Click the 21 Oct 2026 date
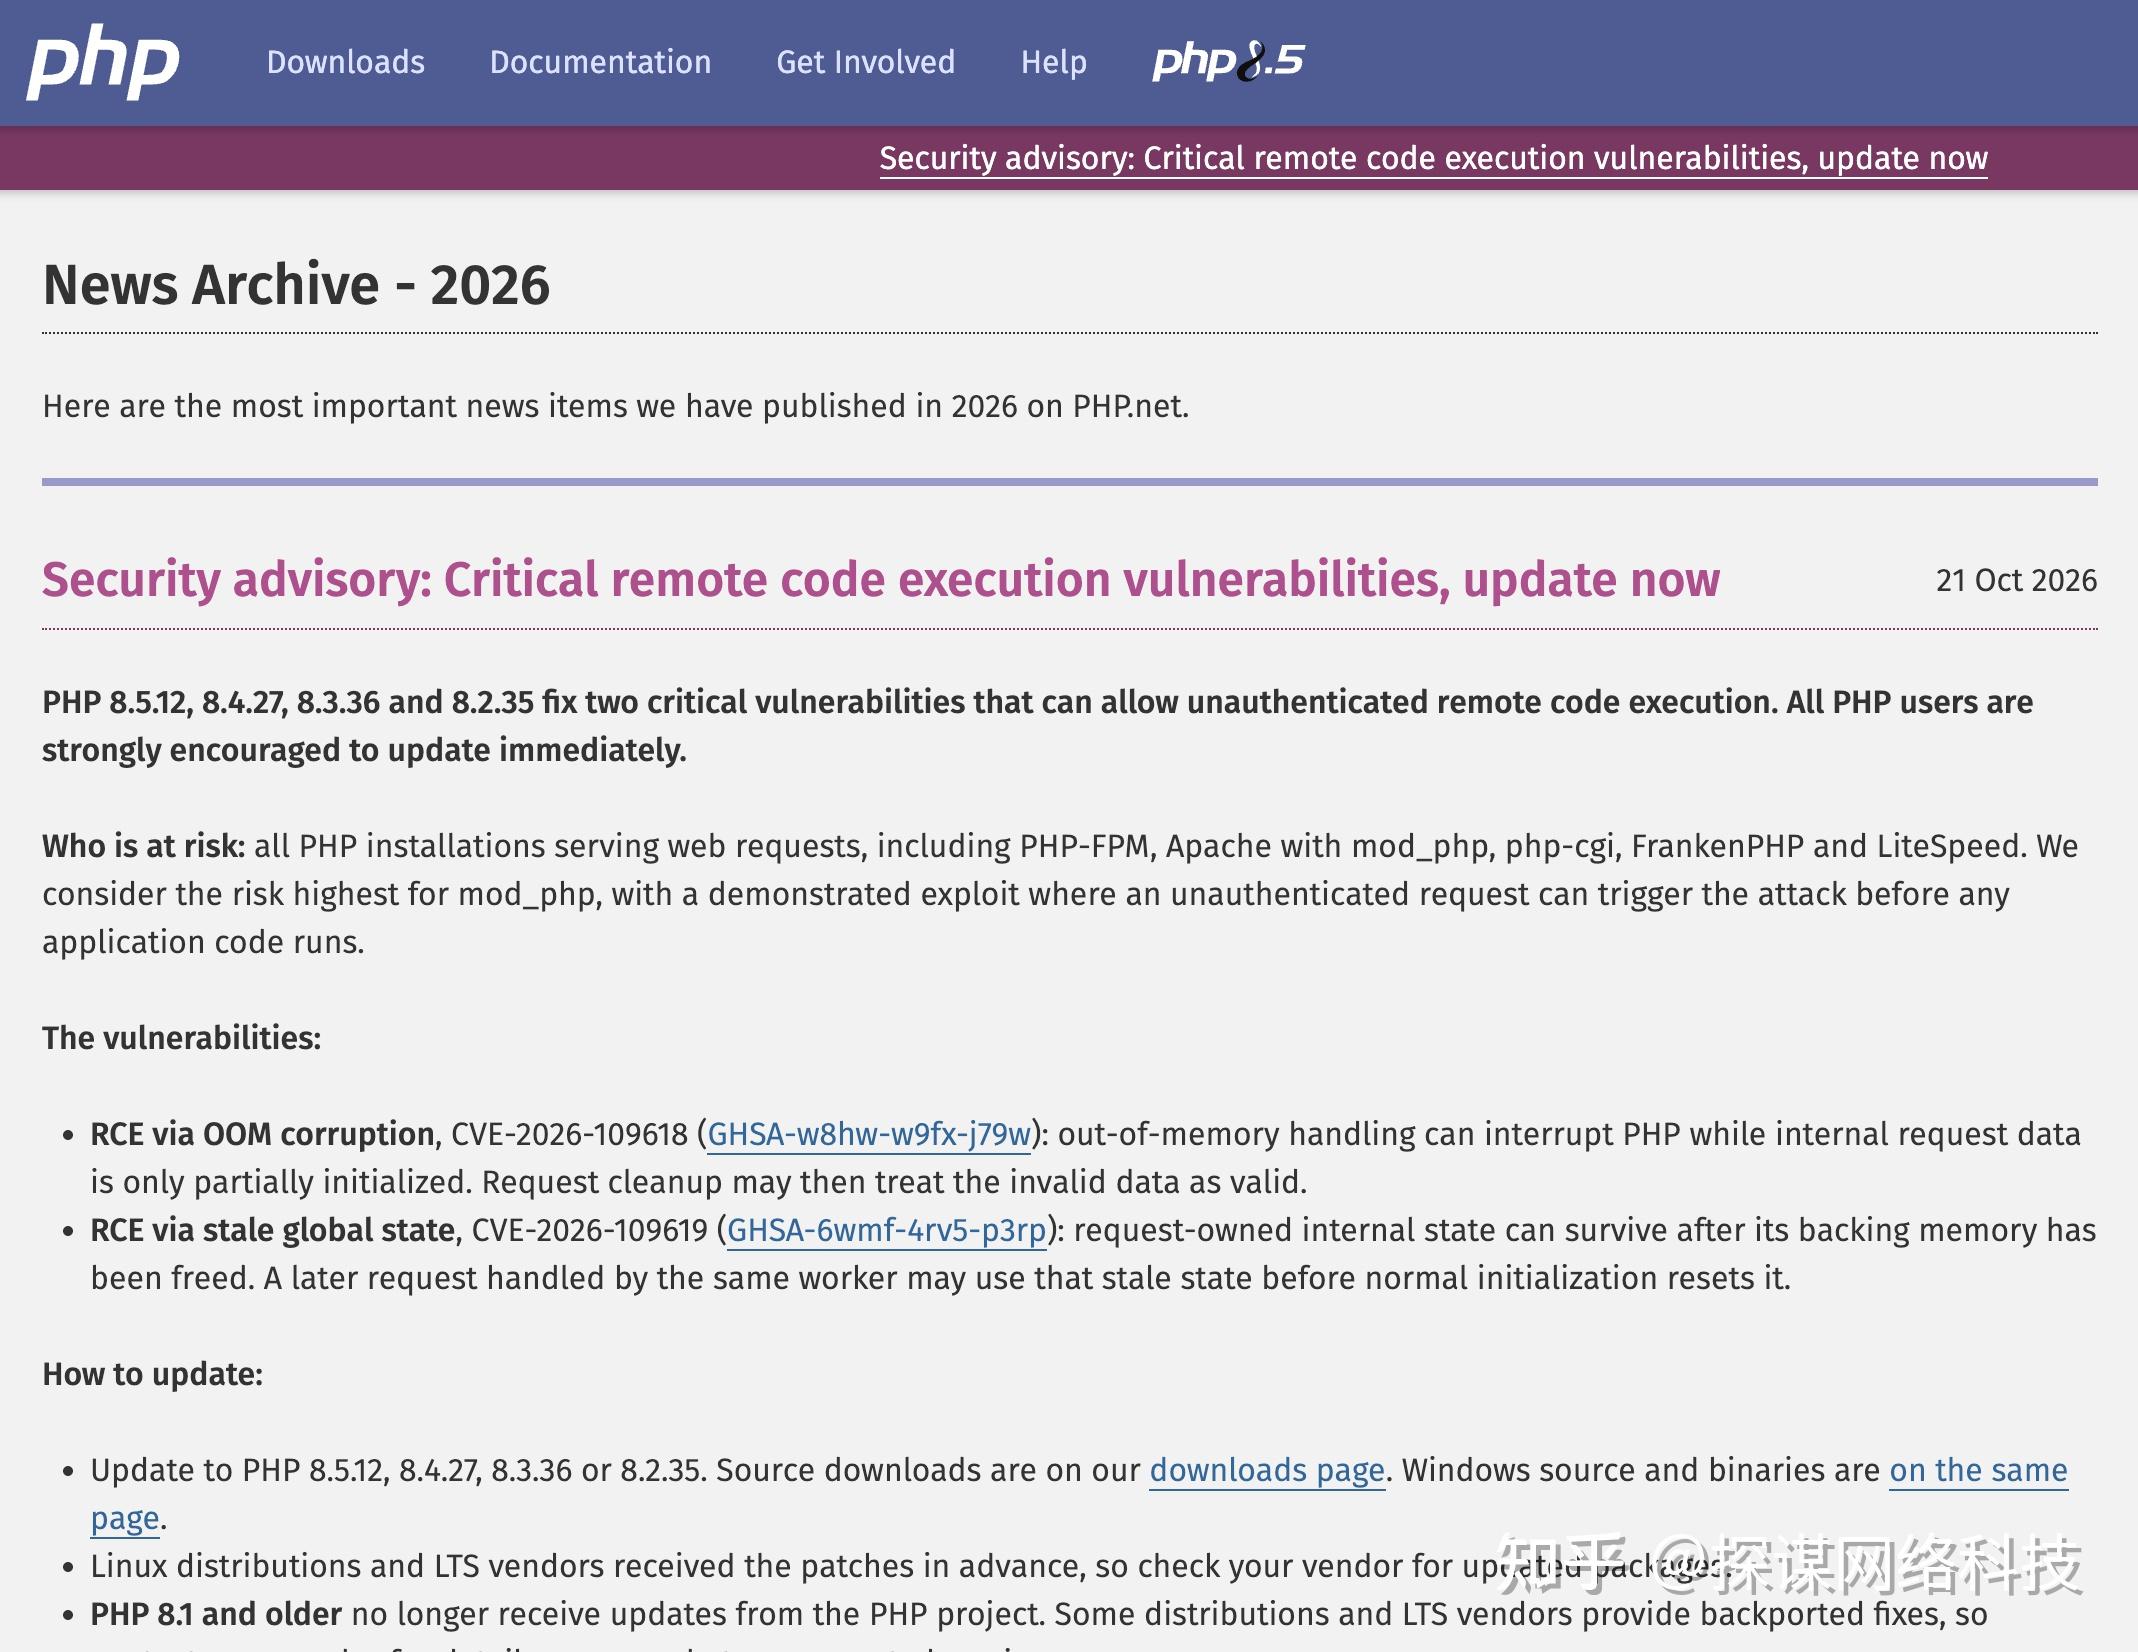Viewport: 2138px width, 1652px height. [2016, 580]
